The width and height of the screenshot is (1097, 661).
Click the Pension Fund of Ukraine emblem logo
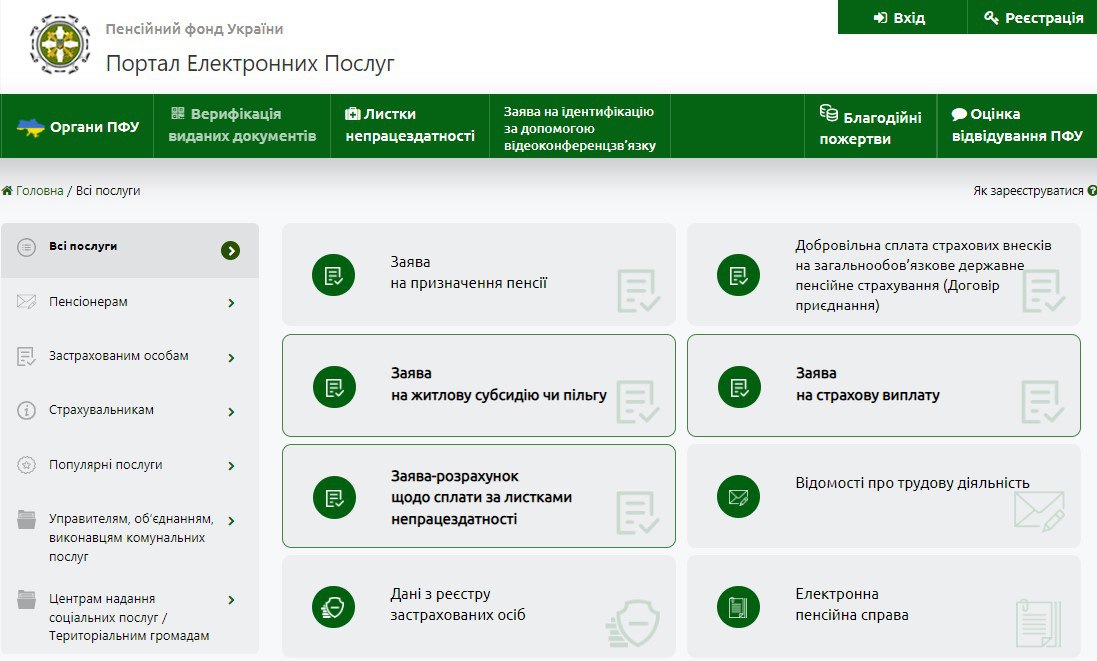pyautogui.click(x=60, y=47)
